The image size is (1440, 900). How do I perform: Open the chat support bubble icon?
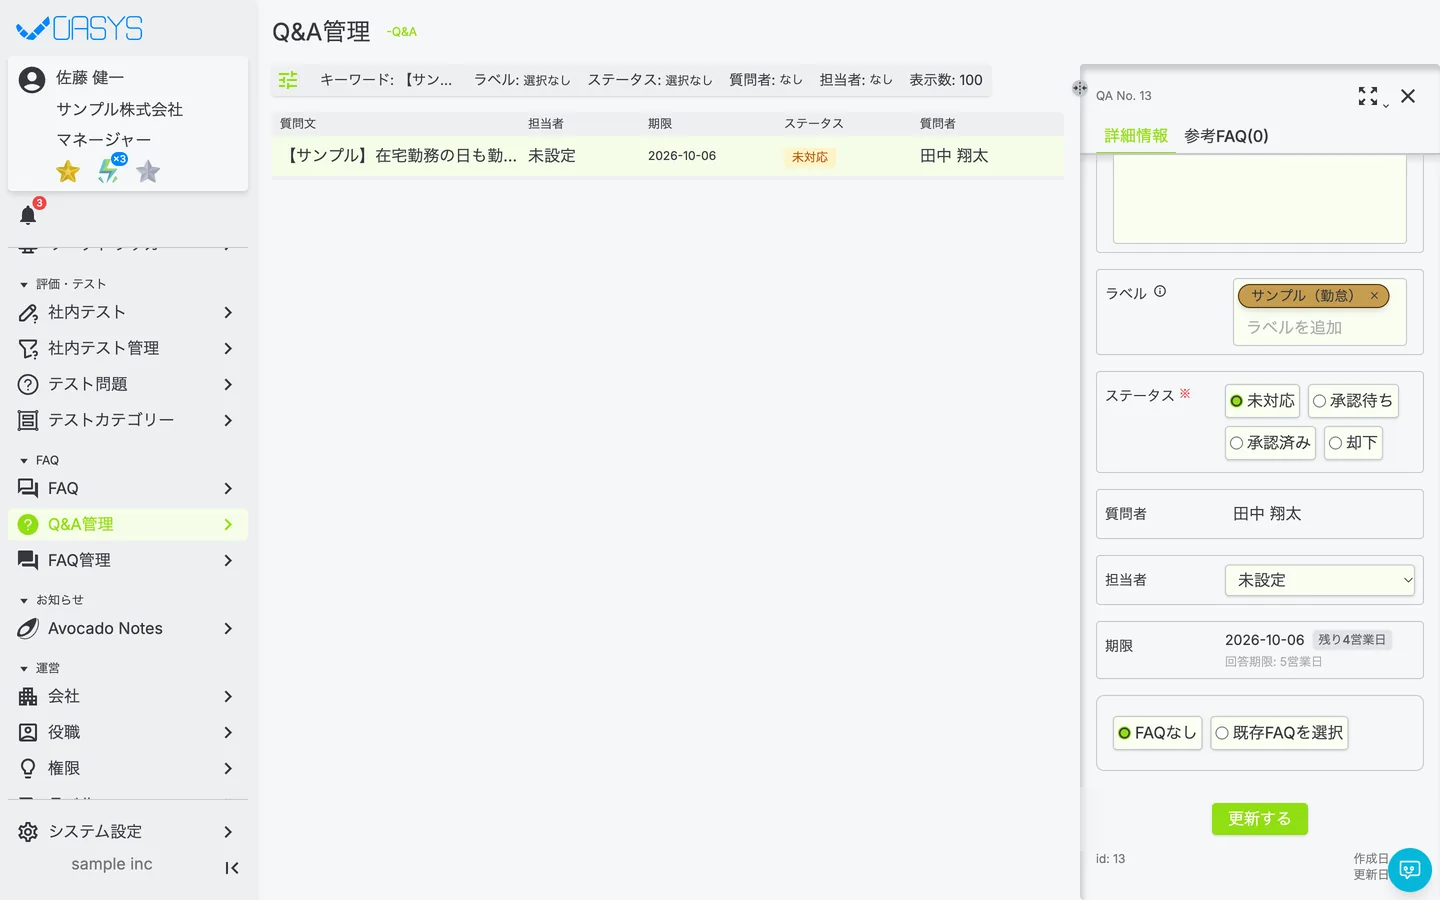coord(1410,870)
